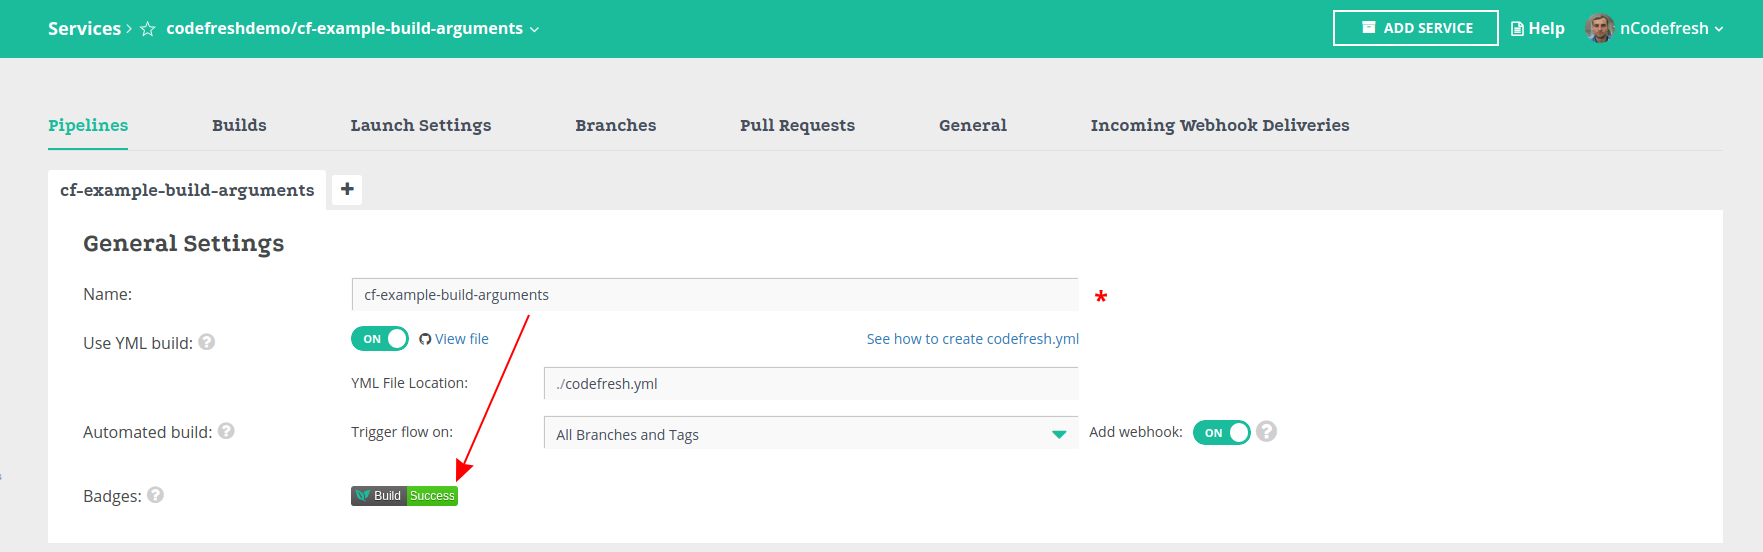Expand the All Branches and Tags dropdown
Screen dimensions: 1763x552
coord(811,433)
